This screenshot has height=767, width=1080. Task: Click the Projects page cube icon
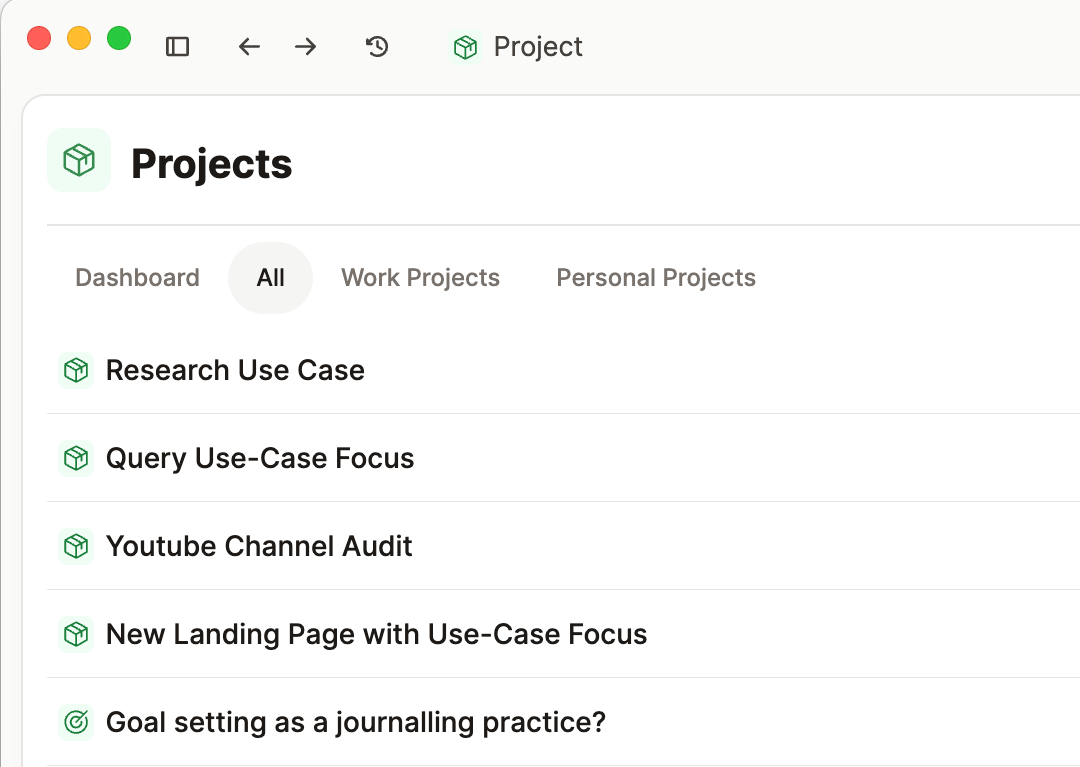pyautogui.click(x=78, y=160)
